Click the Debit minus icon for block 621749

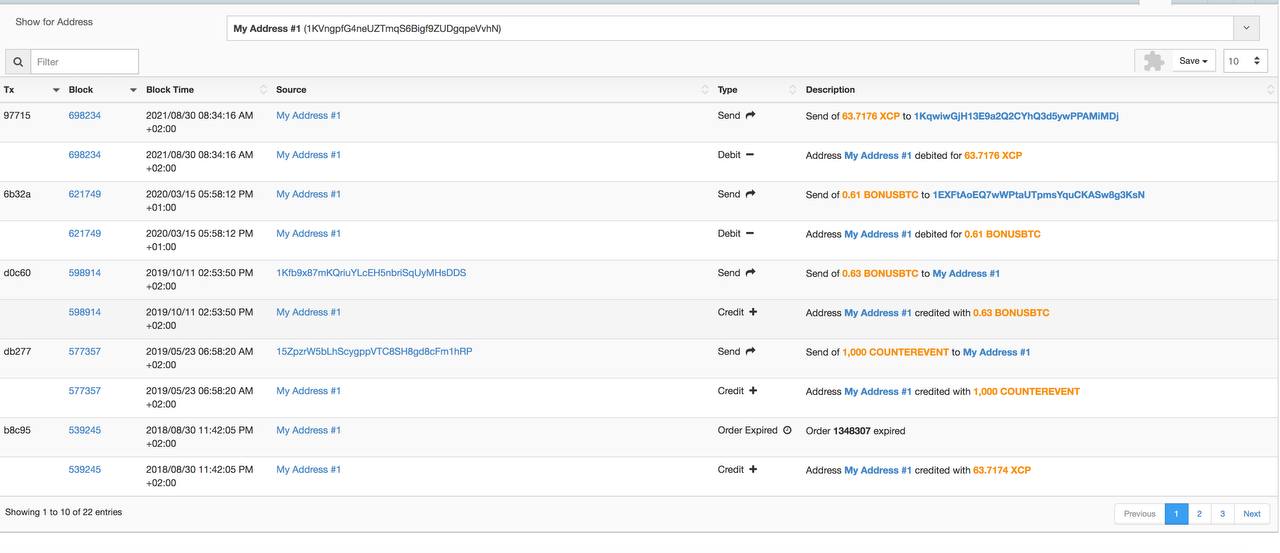(x=750, y=234)
